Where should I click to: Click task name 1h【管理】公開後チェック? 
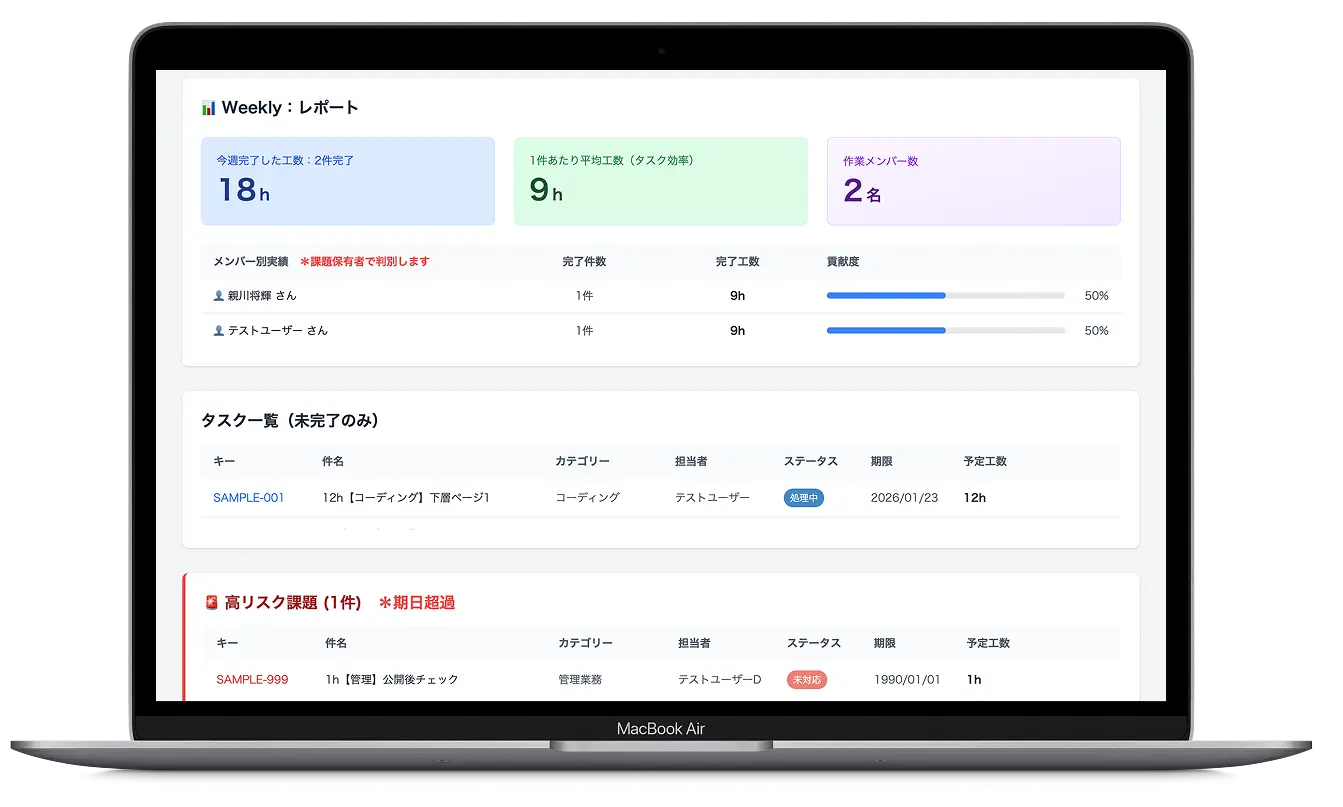click(392, 680)
